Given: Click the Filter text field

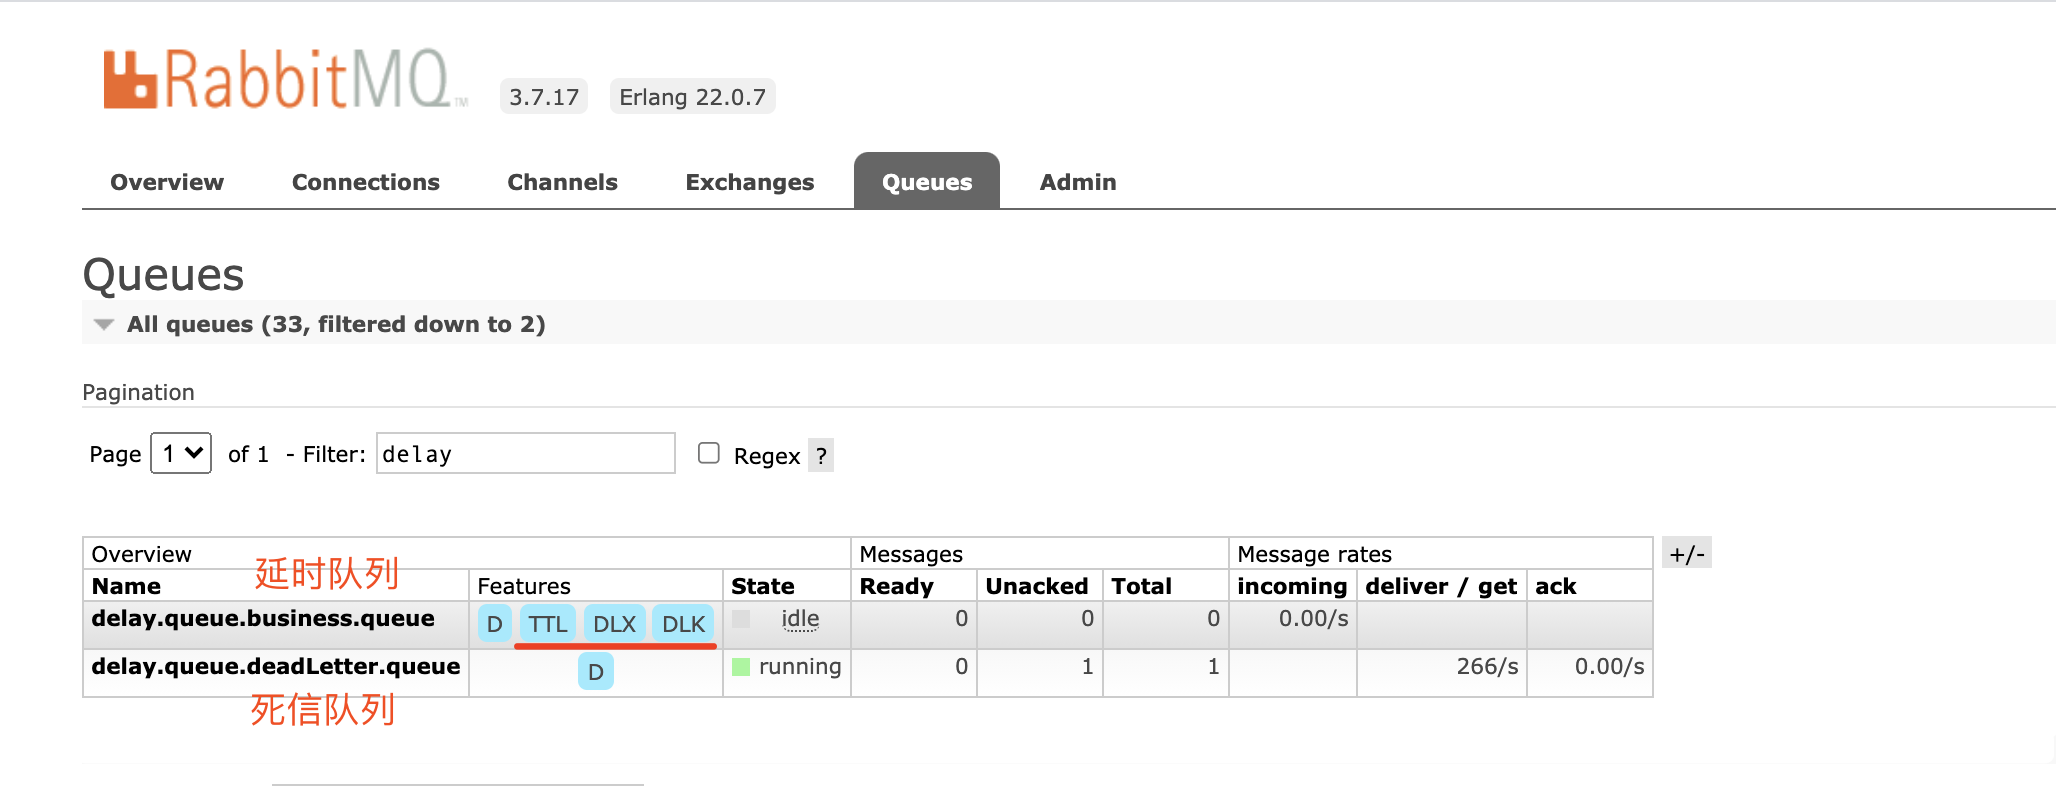Looking at the screenshot, I should pyautogui.click(x=525, y=454).
